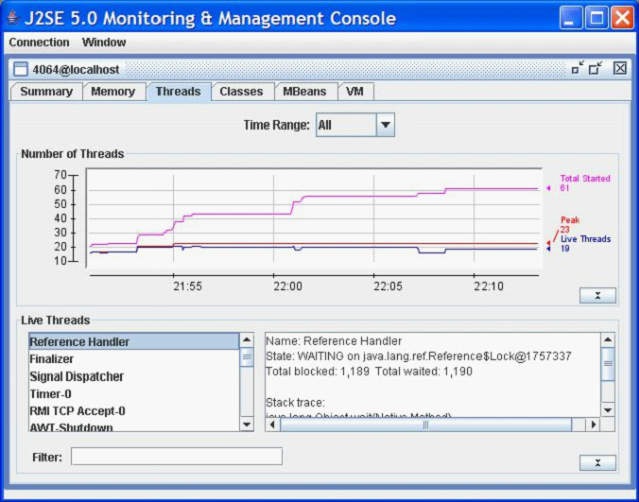Screen dimensions: 639x502
Task: Collapse the Number of Threads chart panel
Action: [x=597, y=295]
